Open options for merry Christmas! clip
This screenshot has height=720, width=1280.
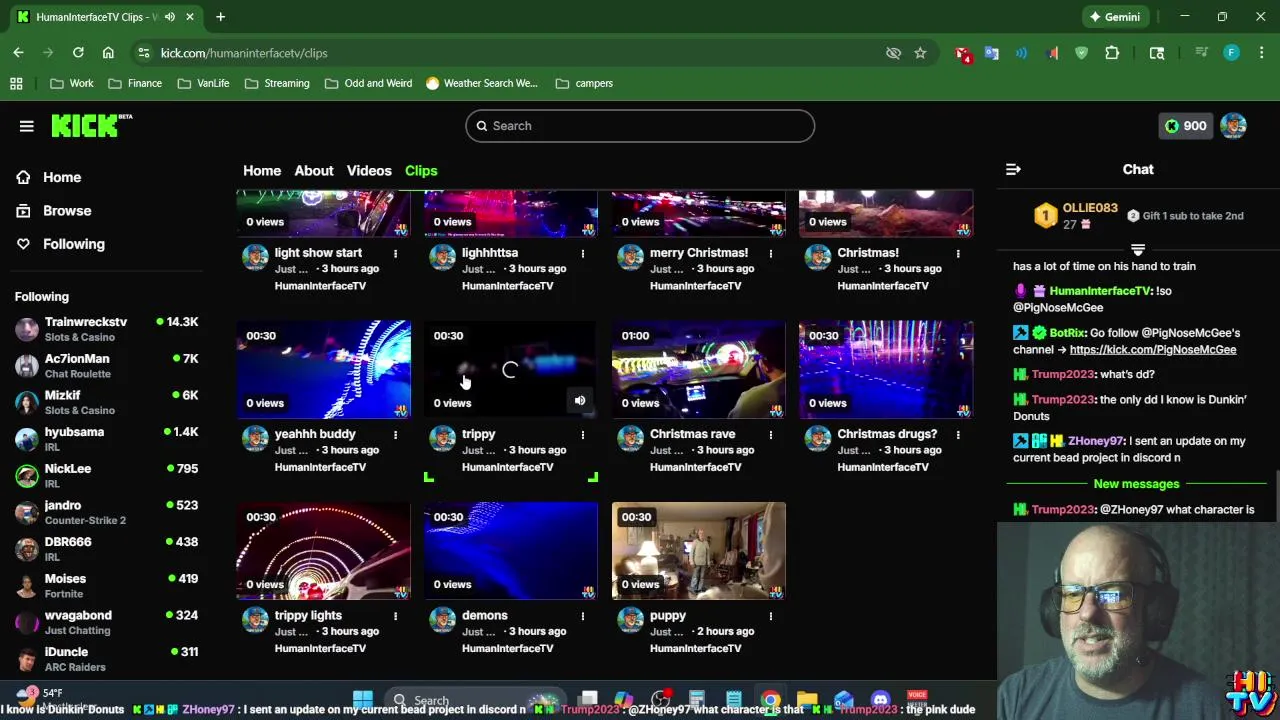pos(770,254)
